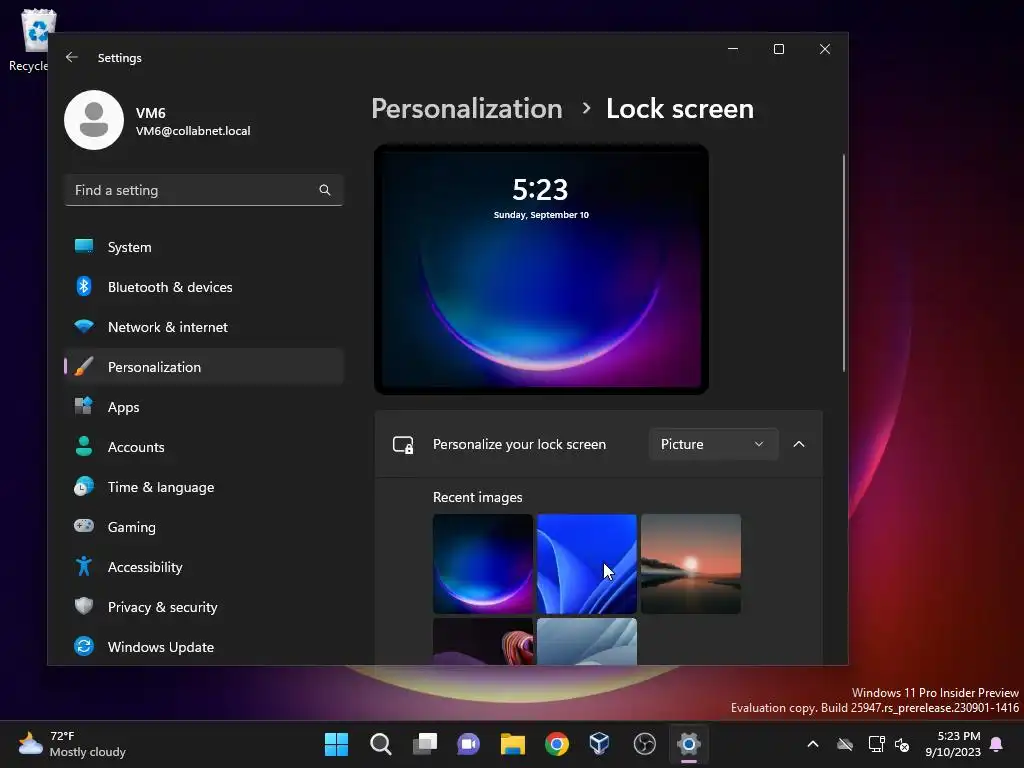Click the Recent images heading
Viewport: 1024px width, 768px height.
(477, 497)
